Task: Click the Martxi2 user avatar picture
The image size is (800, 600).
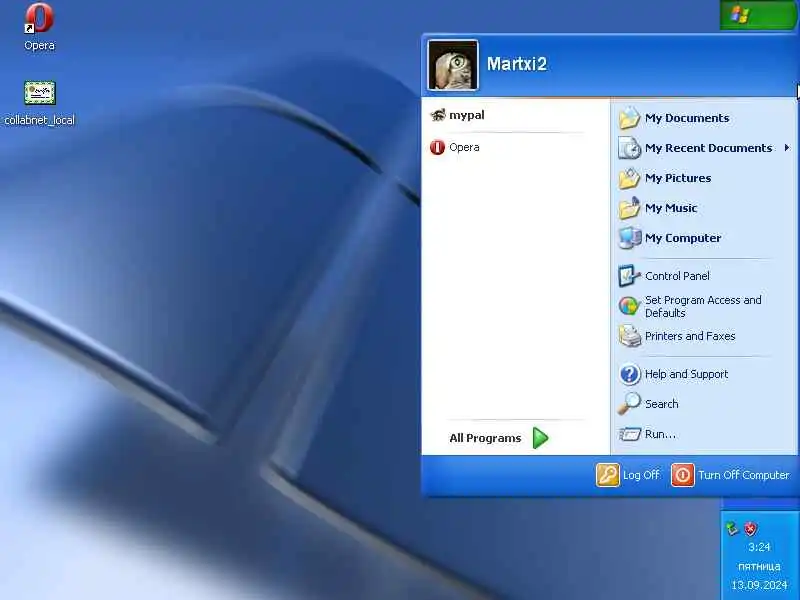Action: click(x=453, y=65)
